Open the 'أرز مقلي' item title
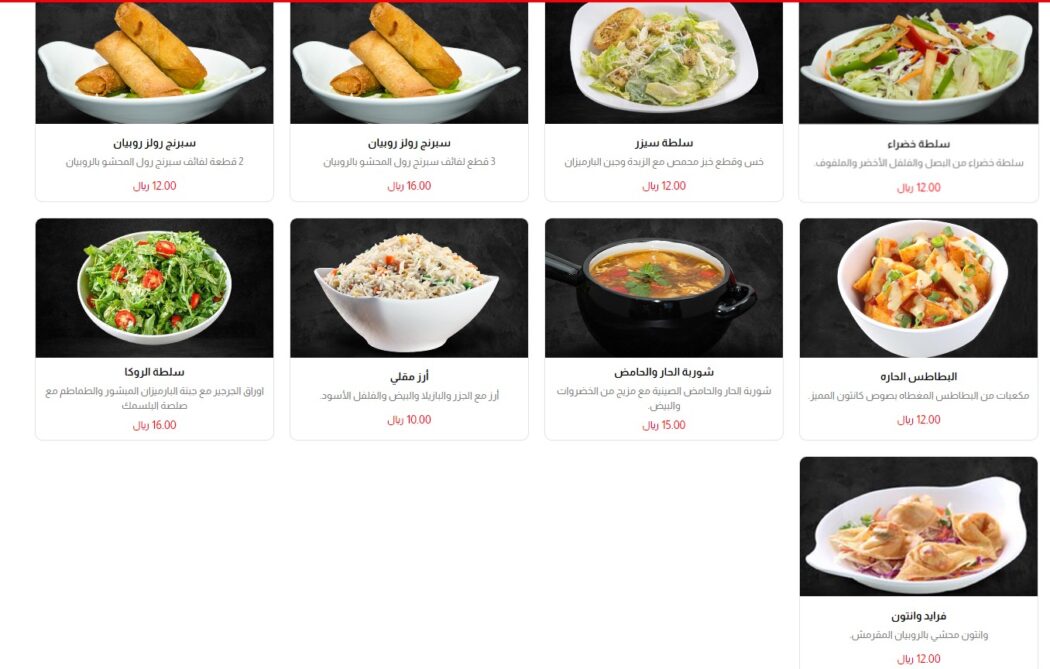Image resolution: width=1050 pixels, height=669 pixels. point(409,376)
